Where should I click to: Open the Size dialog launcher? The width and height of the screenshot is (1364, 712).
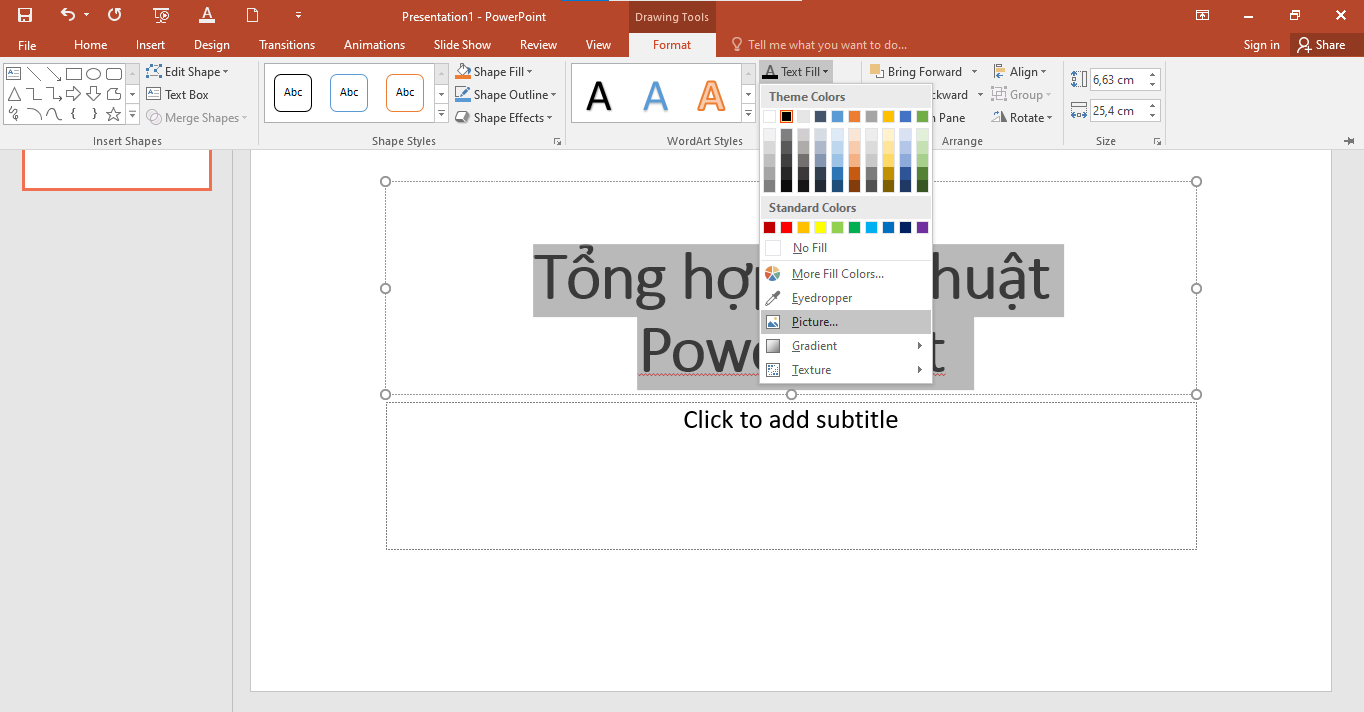coord(1157,142)
